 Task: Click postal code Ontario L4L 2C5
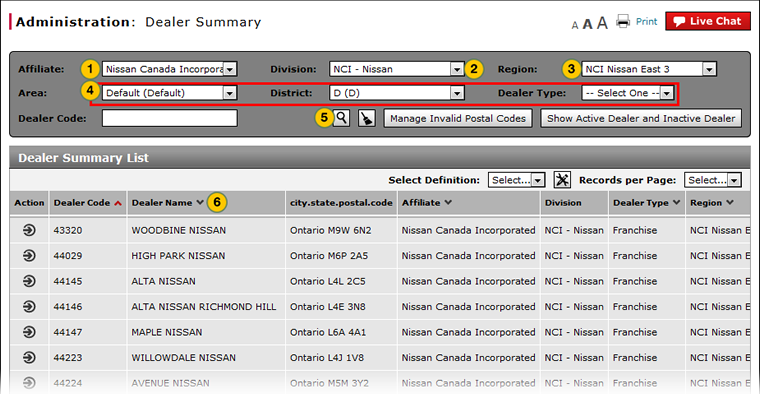(x=328, y=281)
